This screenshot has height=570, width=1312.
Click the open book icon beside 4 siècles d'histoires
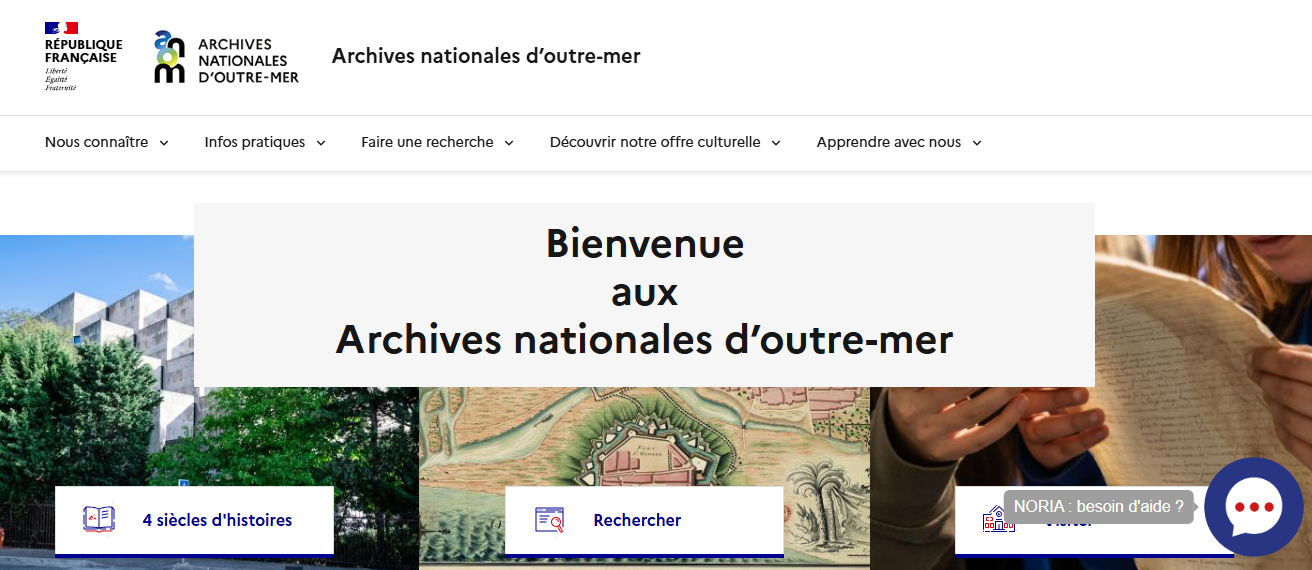(98, 519)
